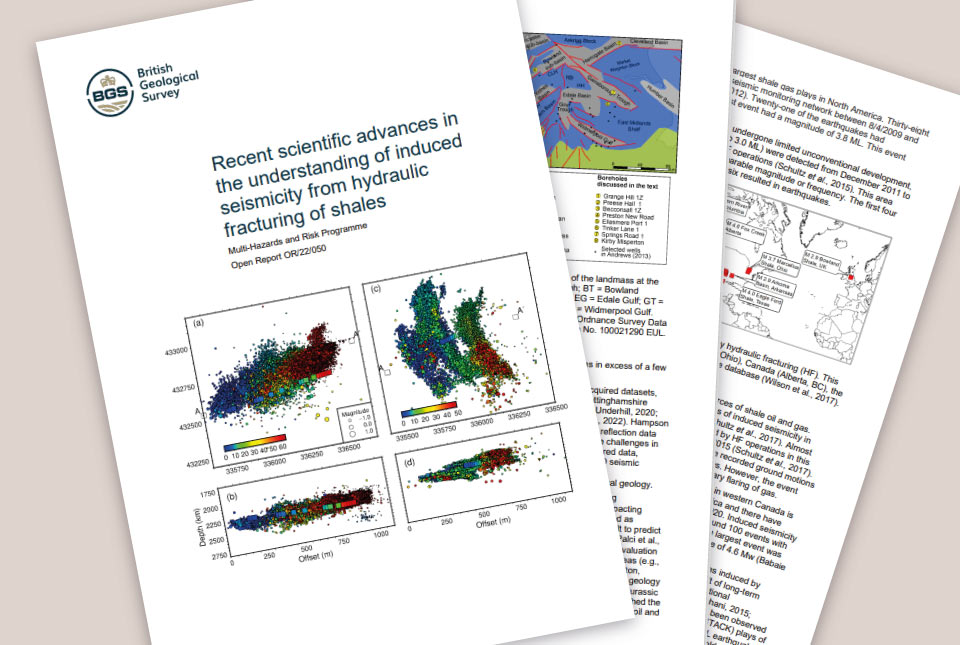This screenshot has height=645, width=960.
Task: Click the red Ohio marker on the world map
Action: coord(748,268)
